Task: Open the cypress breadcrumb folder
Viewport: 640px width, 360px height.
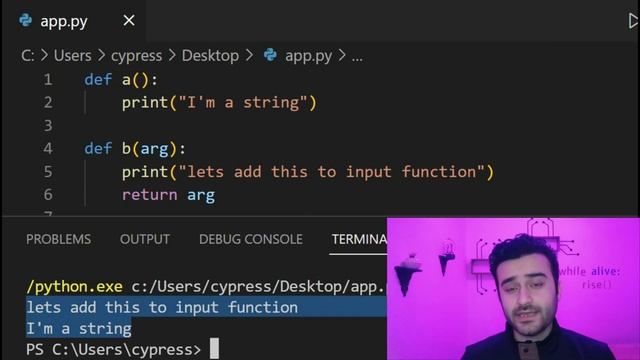Action: tap(136, 56)
